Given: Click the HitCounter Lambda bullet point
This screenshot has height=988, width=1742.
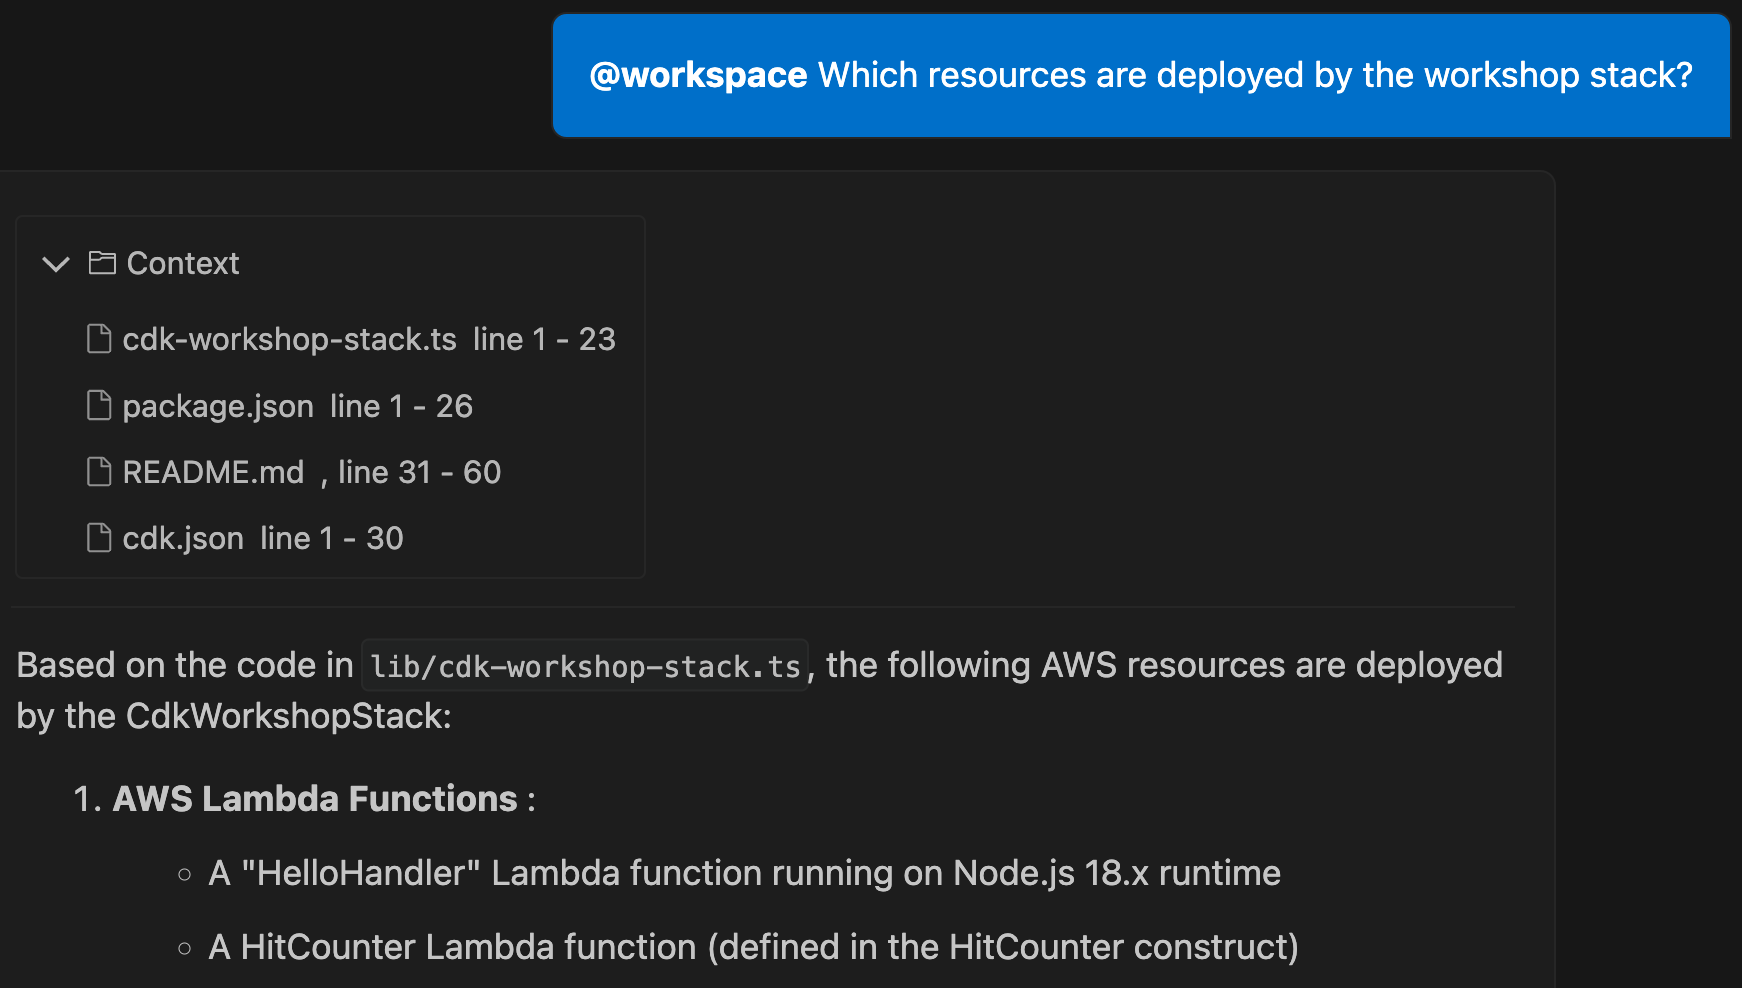Looking at the screenshot, I should pos(752,946).
